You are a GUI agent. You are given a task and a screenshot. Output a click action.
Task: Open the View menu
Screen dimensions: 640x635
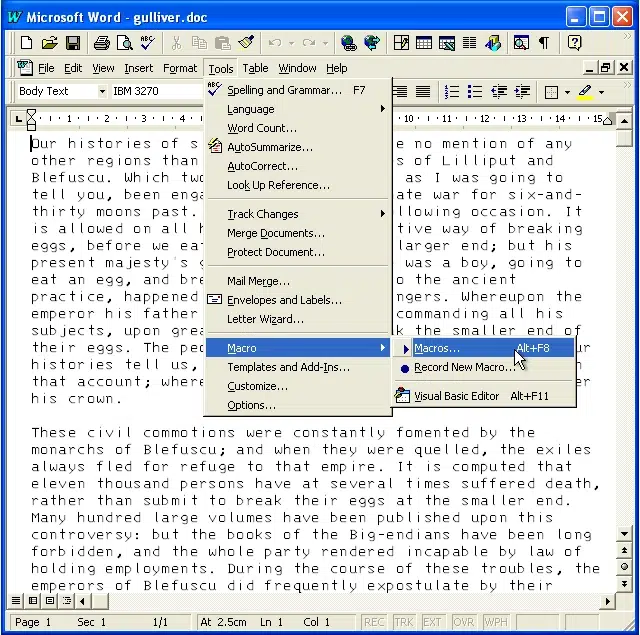point(103,68)
